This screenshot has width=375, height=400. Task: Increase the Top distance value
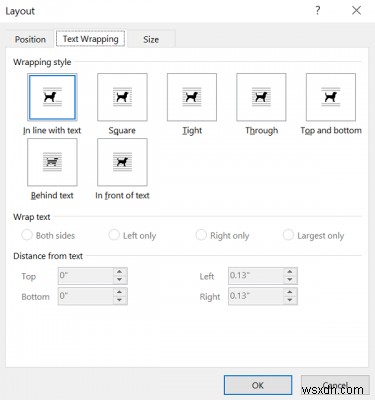(x=120, y=272)
